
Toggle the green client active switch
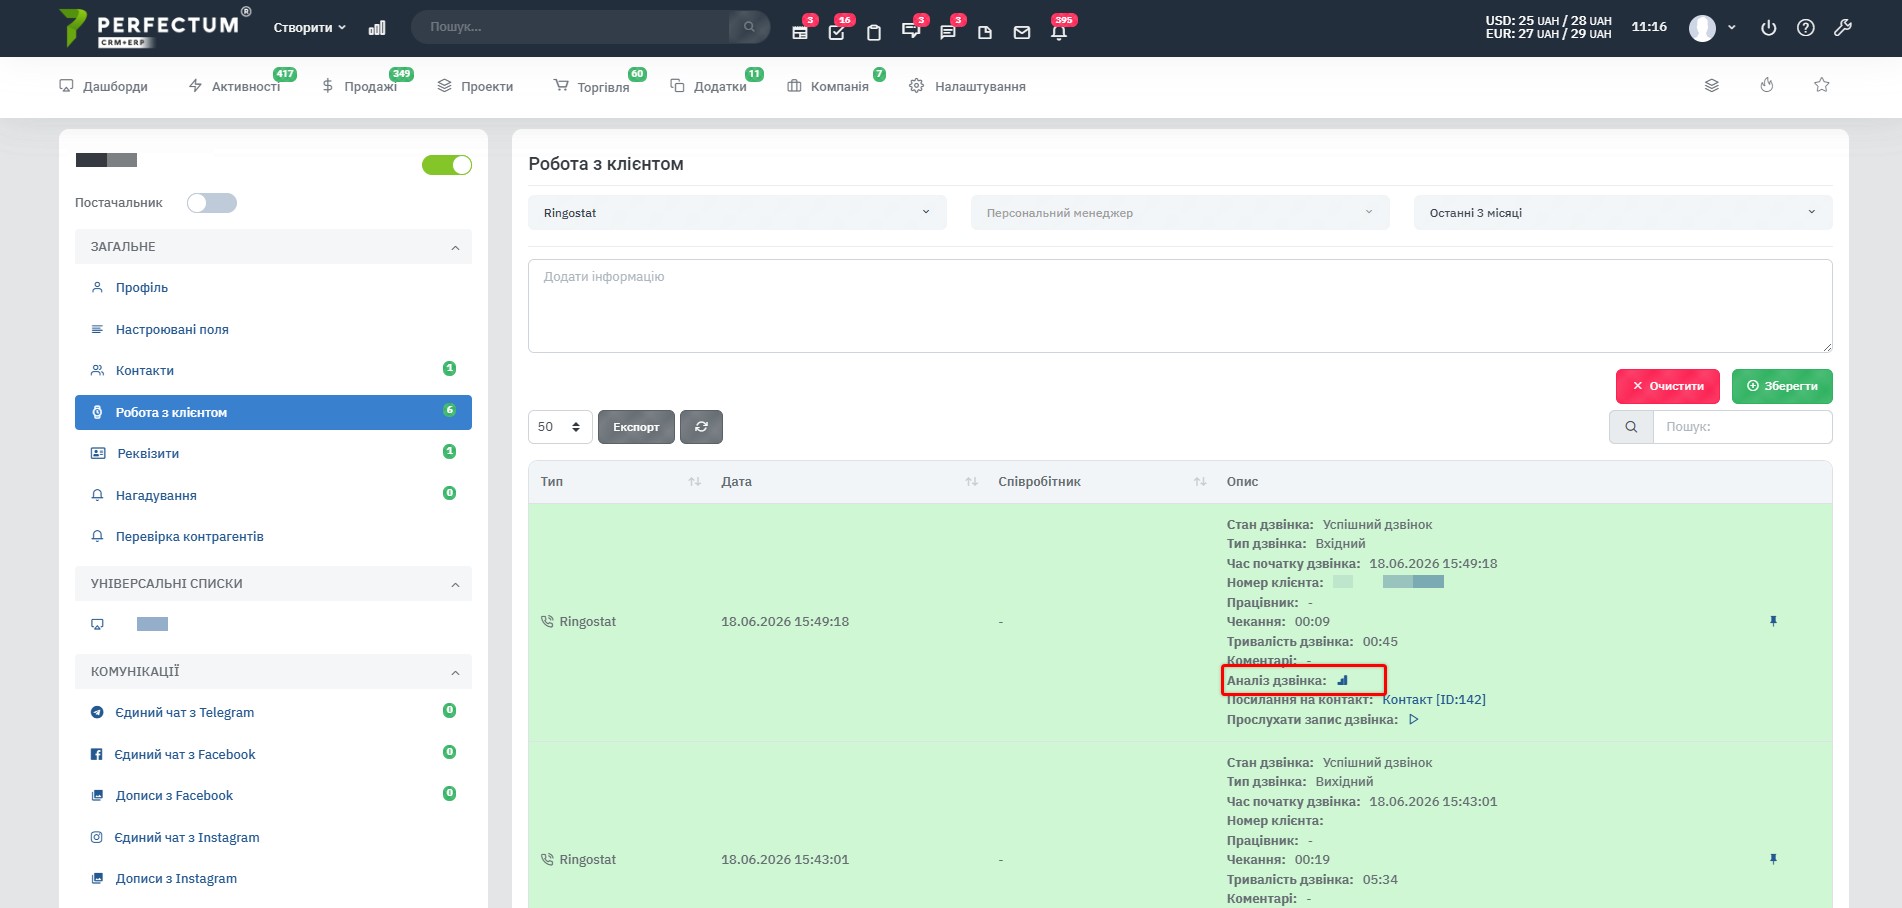coord(447,165)
